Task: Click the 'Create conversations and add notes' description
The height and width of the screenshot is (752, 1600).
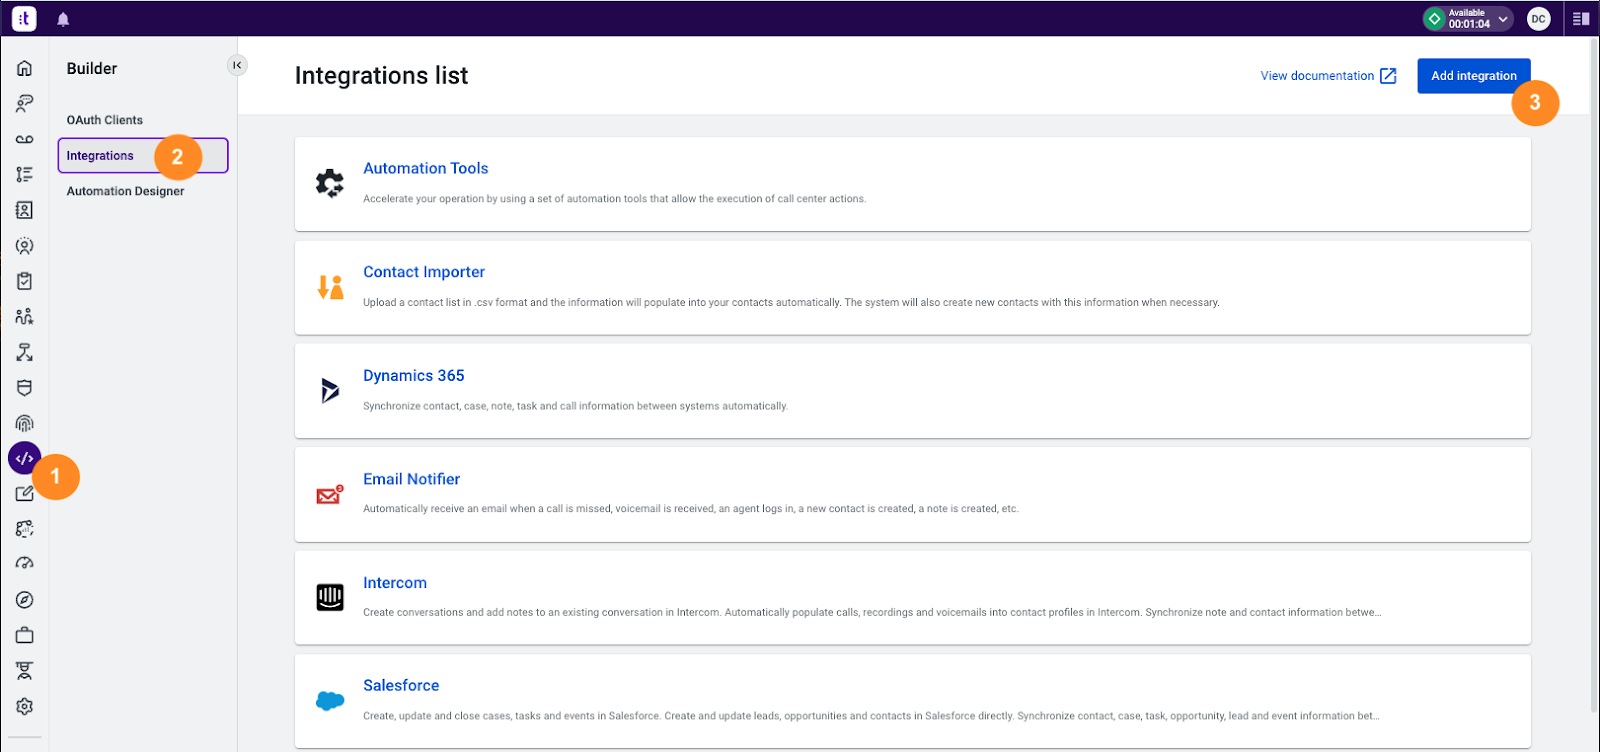Action: pos(872,612)
